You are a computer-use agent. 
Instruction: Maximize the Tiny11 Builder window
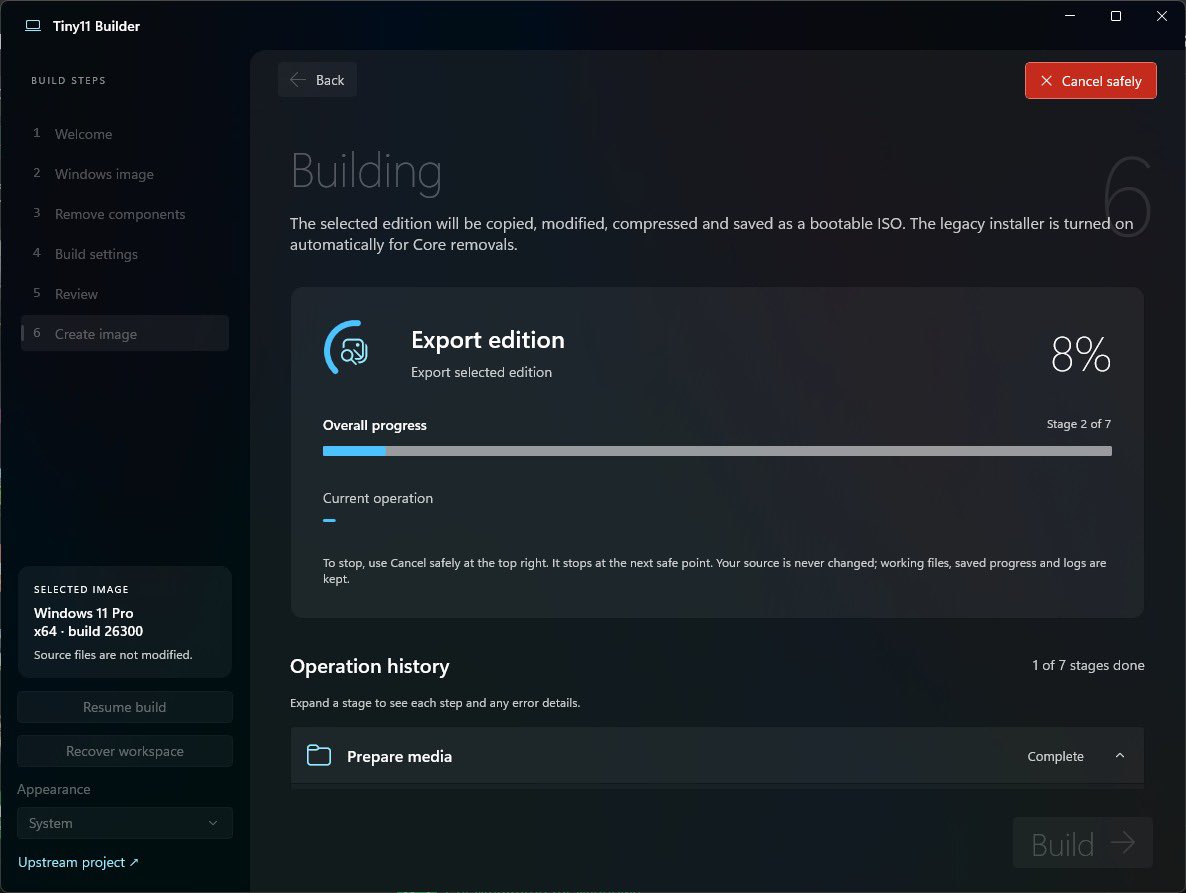coord(1116,16)
